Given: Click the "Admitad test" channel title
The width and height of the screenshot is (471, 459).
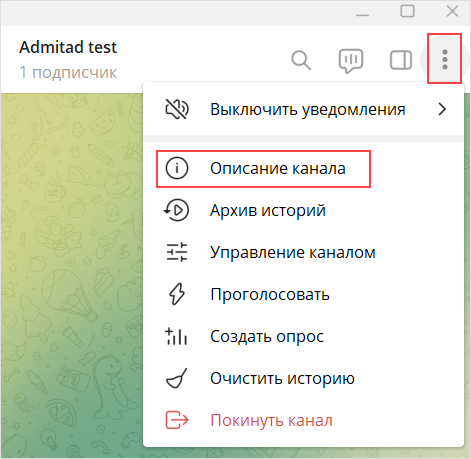Looking at the screenshot, I should point(68,47).
